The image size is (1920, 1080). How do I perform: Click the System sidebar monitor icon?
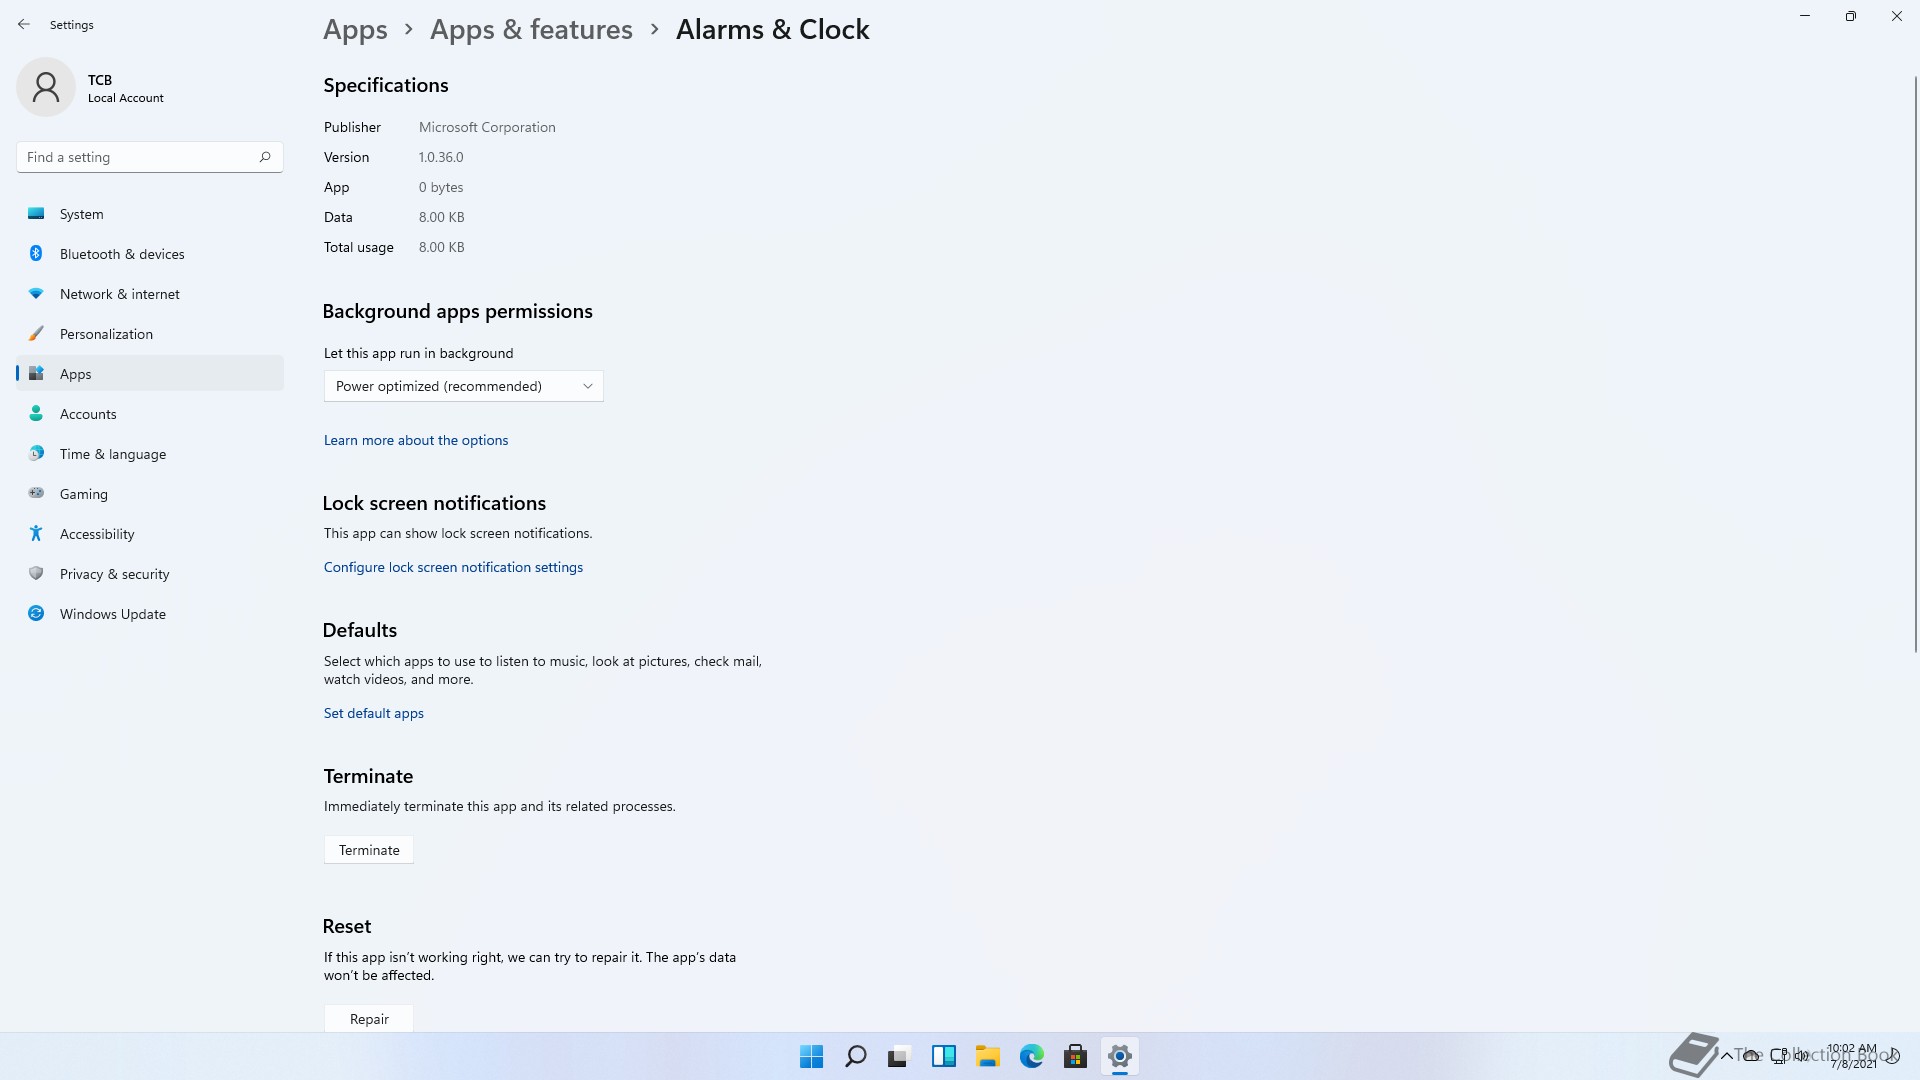click(36, 214)
